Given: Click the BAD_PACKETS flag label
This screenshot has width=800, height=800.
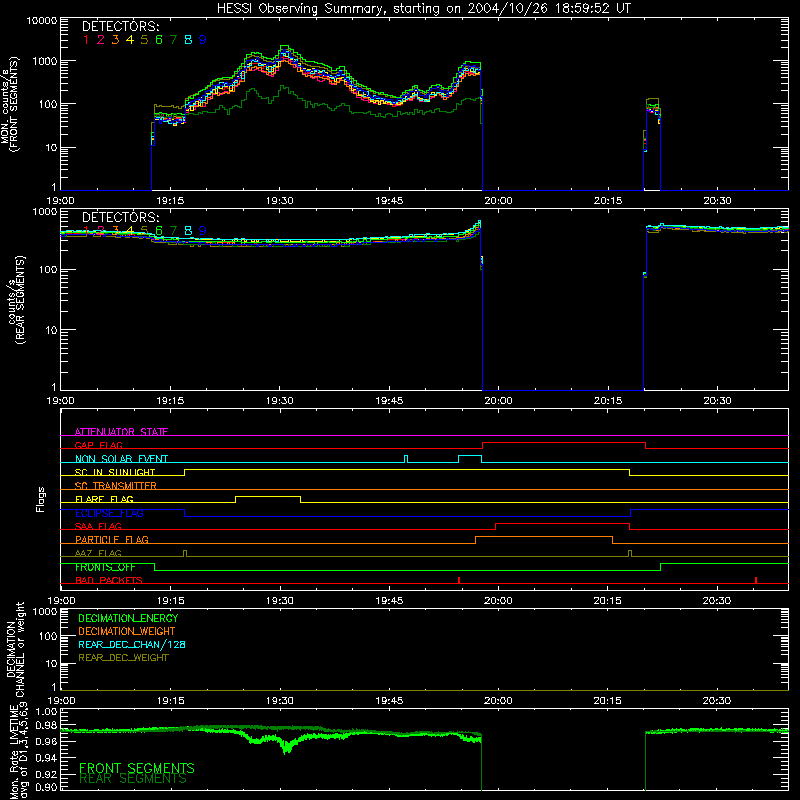Looking at the screenshot, I should tap(109, 580).
